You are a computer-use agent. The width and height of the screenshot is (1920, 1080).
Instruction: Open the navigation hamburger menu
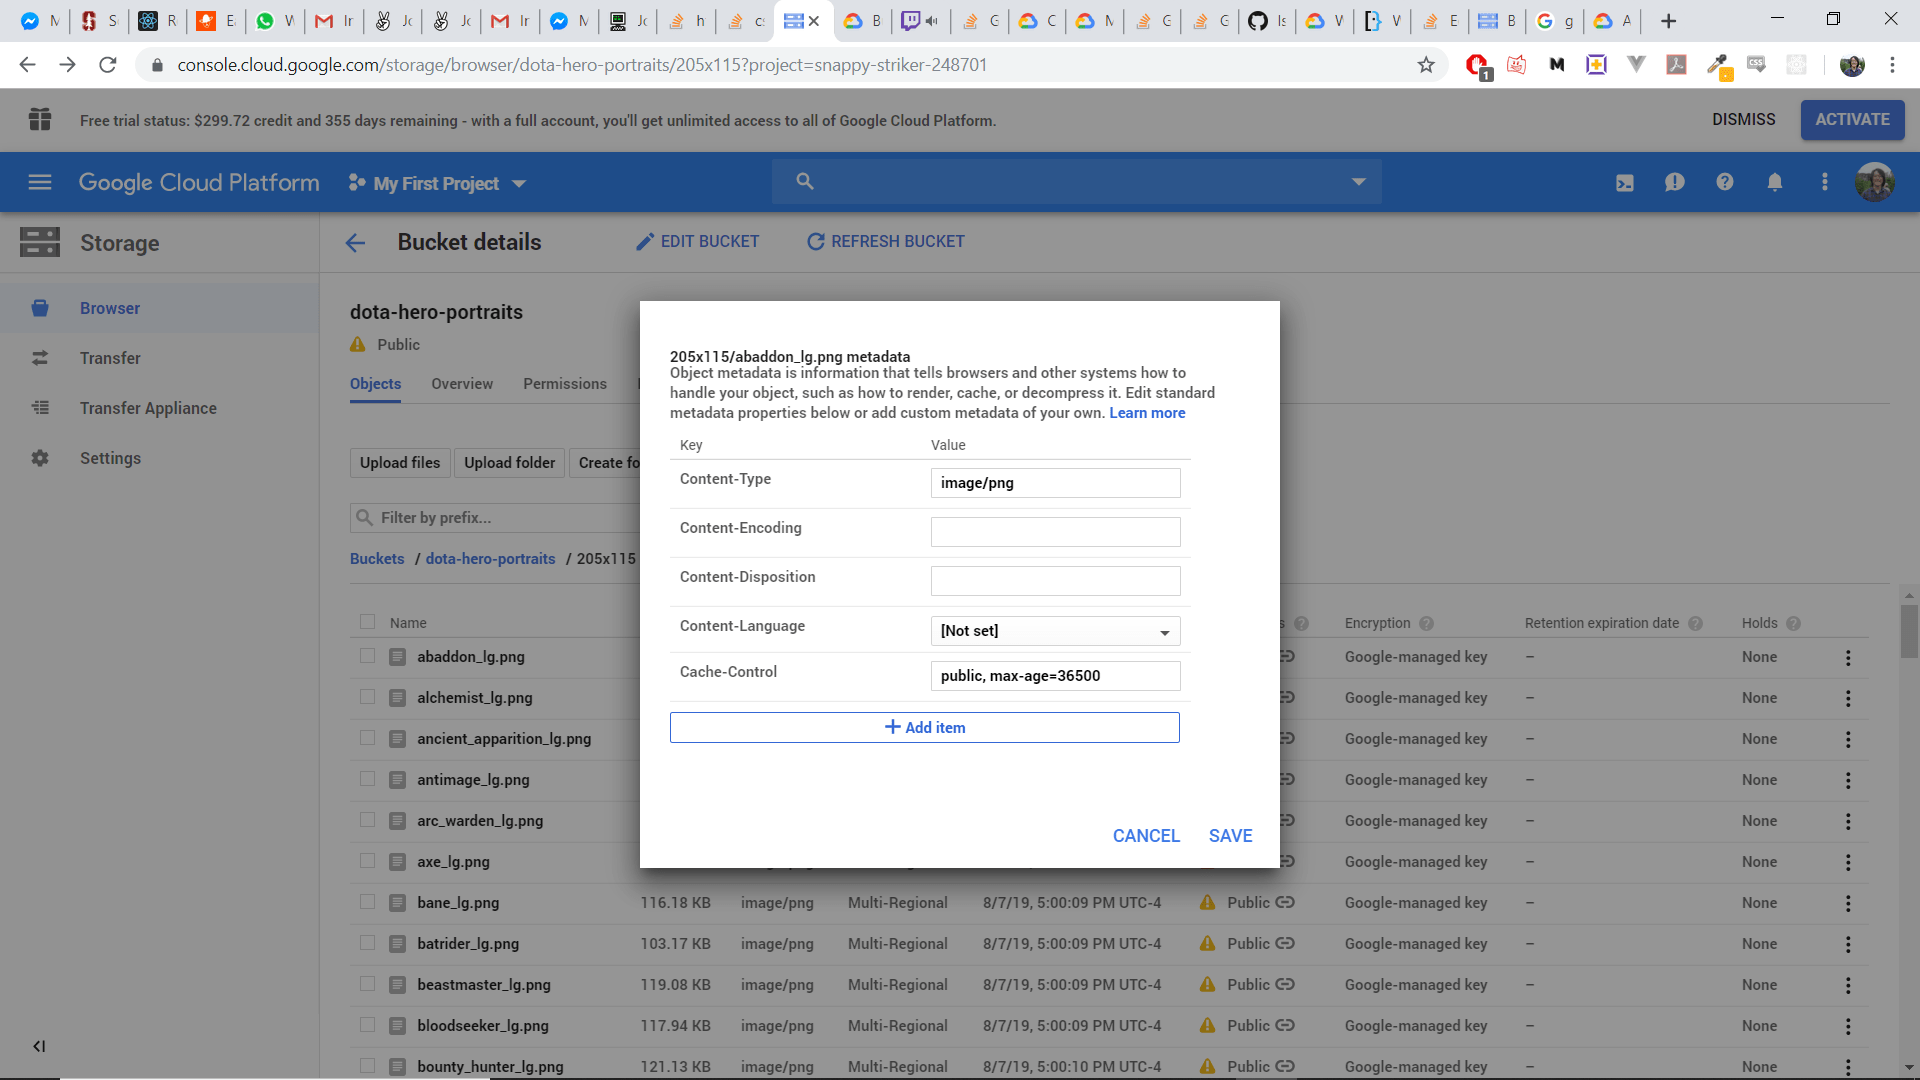[39, 182]
